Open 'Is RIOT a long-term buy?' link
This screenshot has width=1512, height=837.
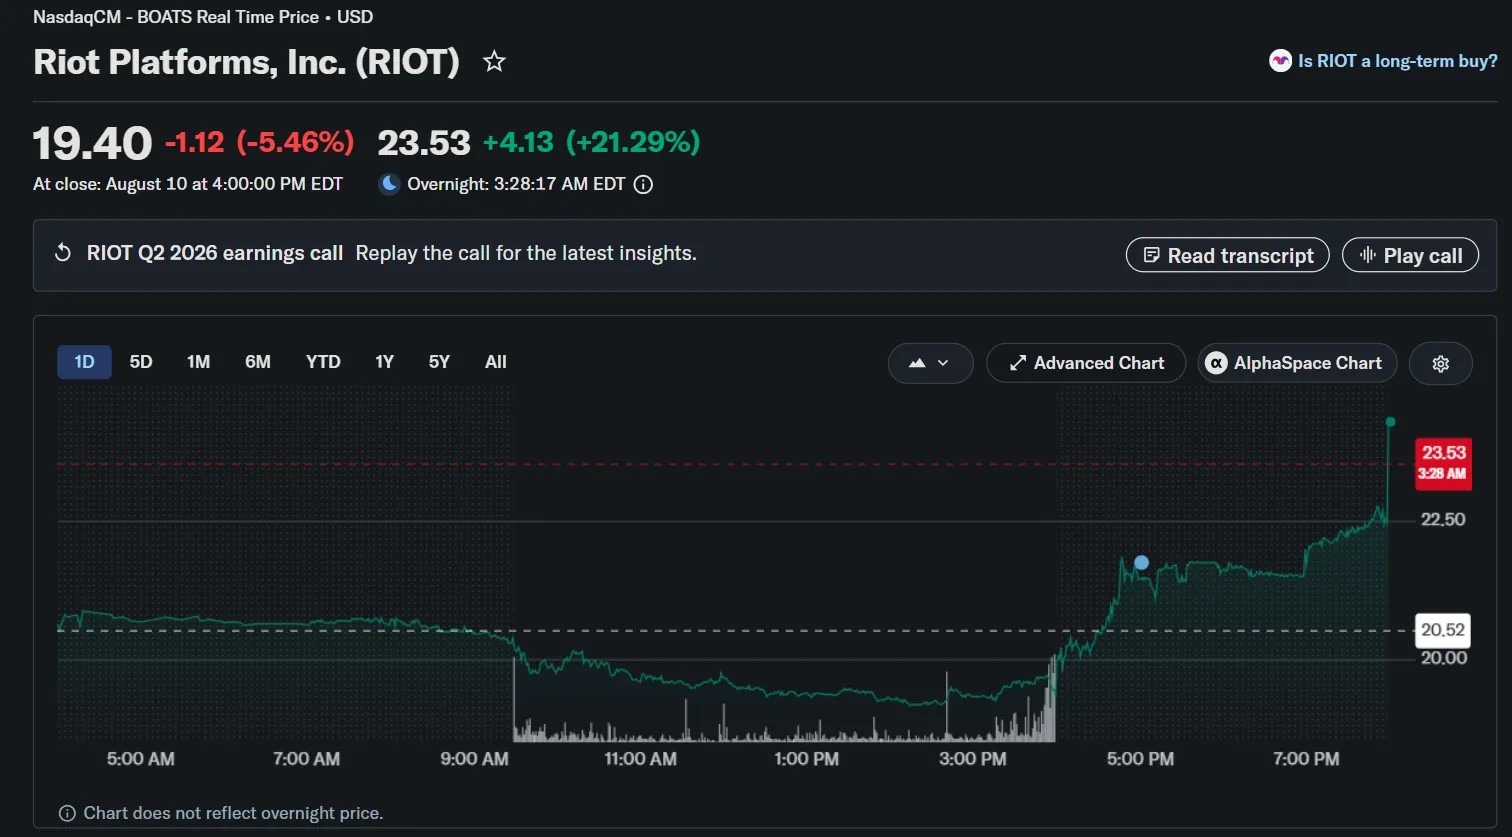(x=1397, y=61)
